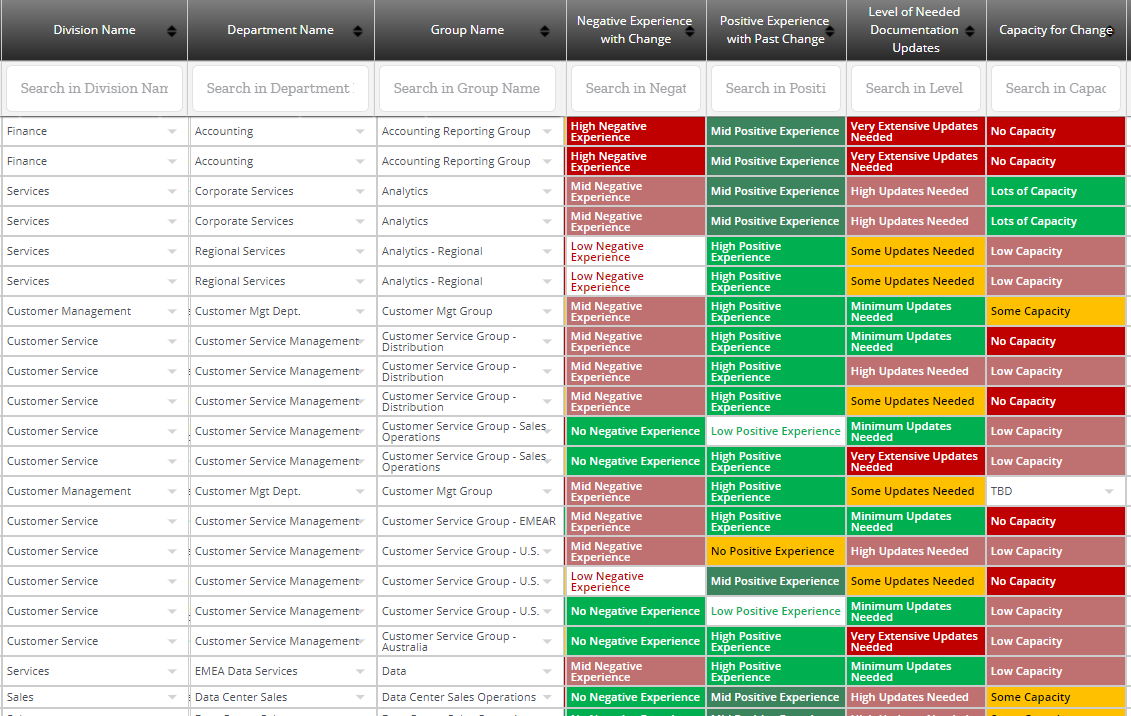Image resolution: width=1131 pixels, height=716 pixels.
Task: Toggle sorting with the Group Name arrows
Action: pyautogui.click(x=545, y=31)
